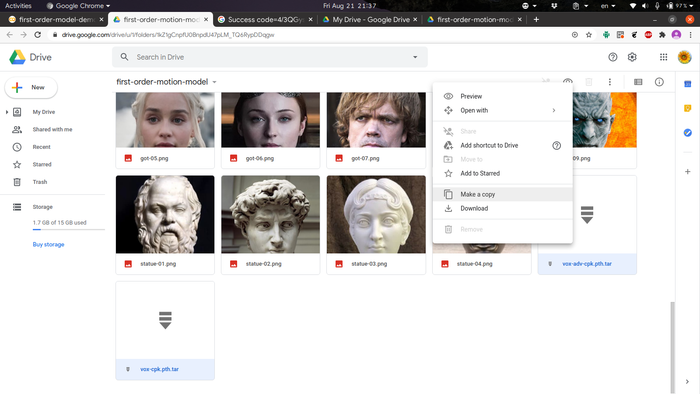Screen dimensions: 700x394
Task: Choose Add to Starred
Action: click(503, 174)
